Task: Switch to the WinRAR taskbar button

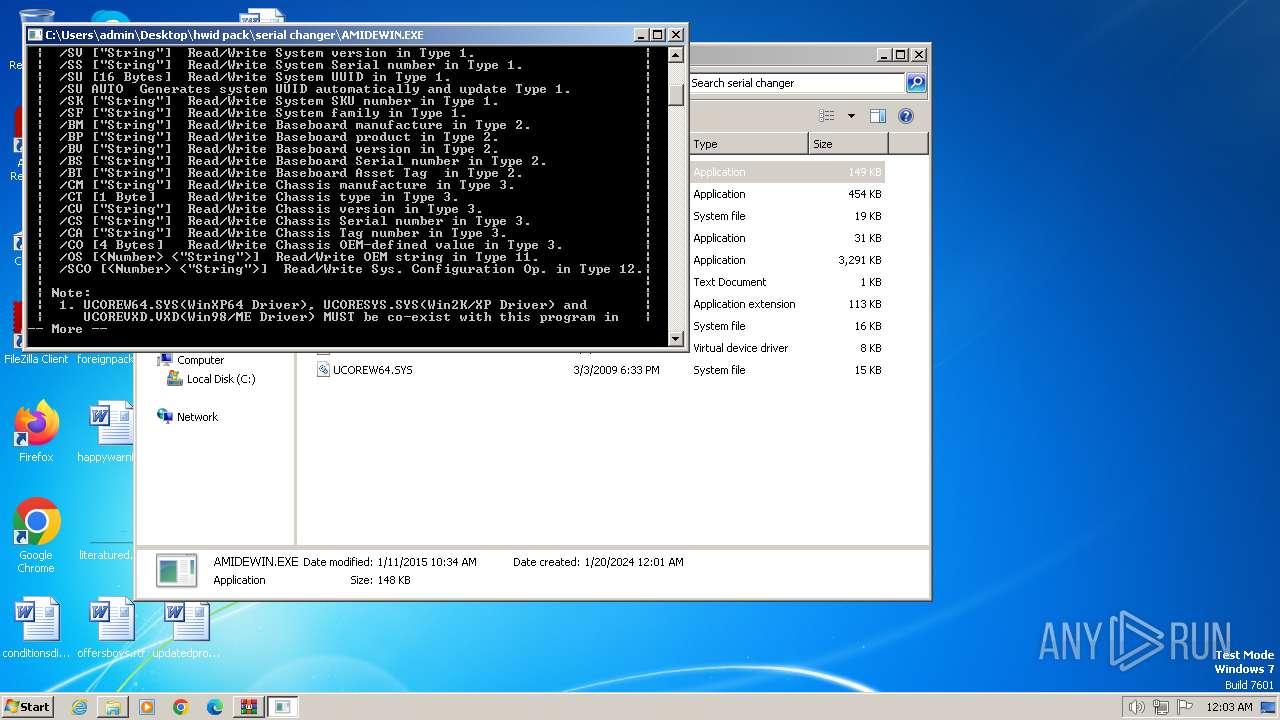Action: 249,707
